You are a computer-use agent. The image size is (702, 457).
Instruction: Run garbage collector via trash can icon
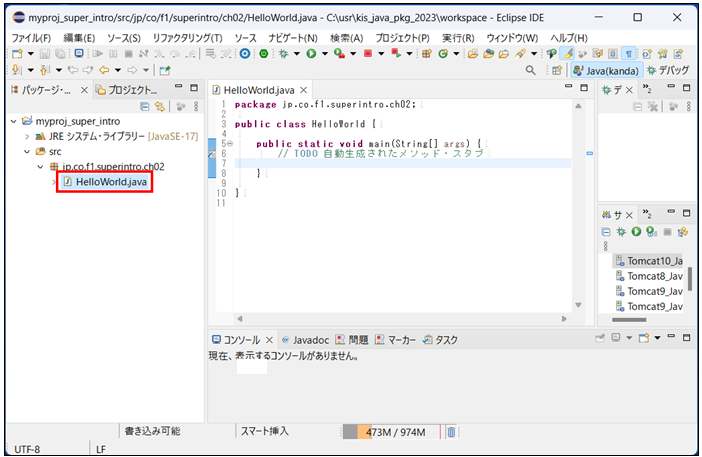pyautogui.click(x=451, y=432)
